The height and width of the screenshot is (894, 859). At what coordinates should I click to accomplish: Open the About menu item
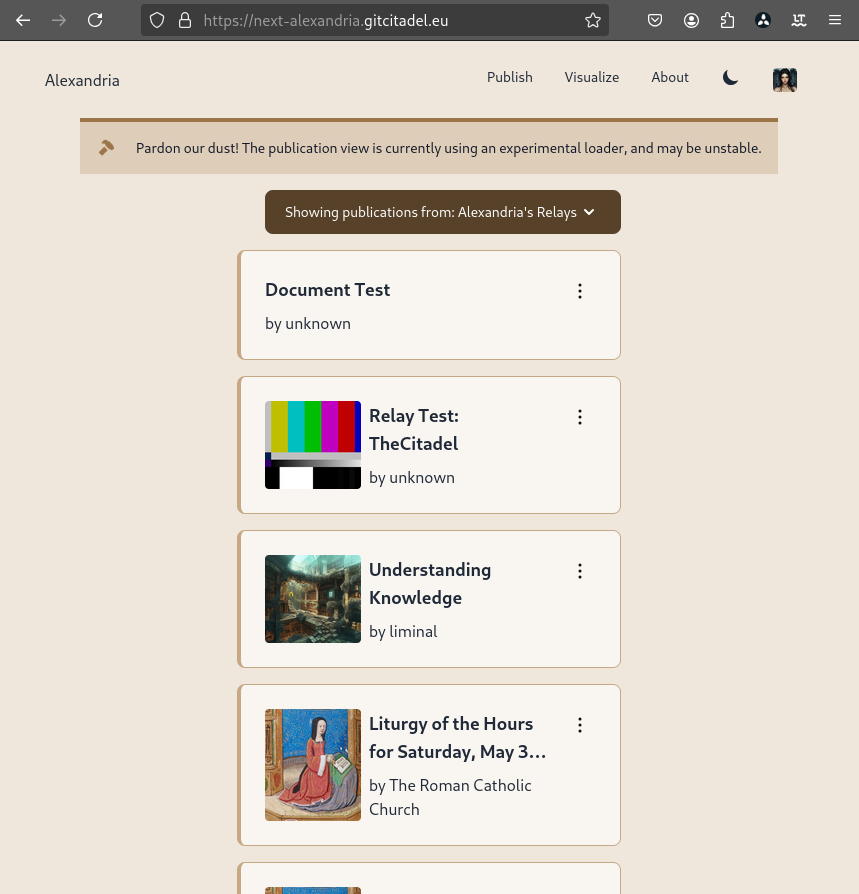click(x=670, y=78)
